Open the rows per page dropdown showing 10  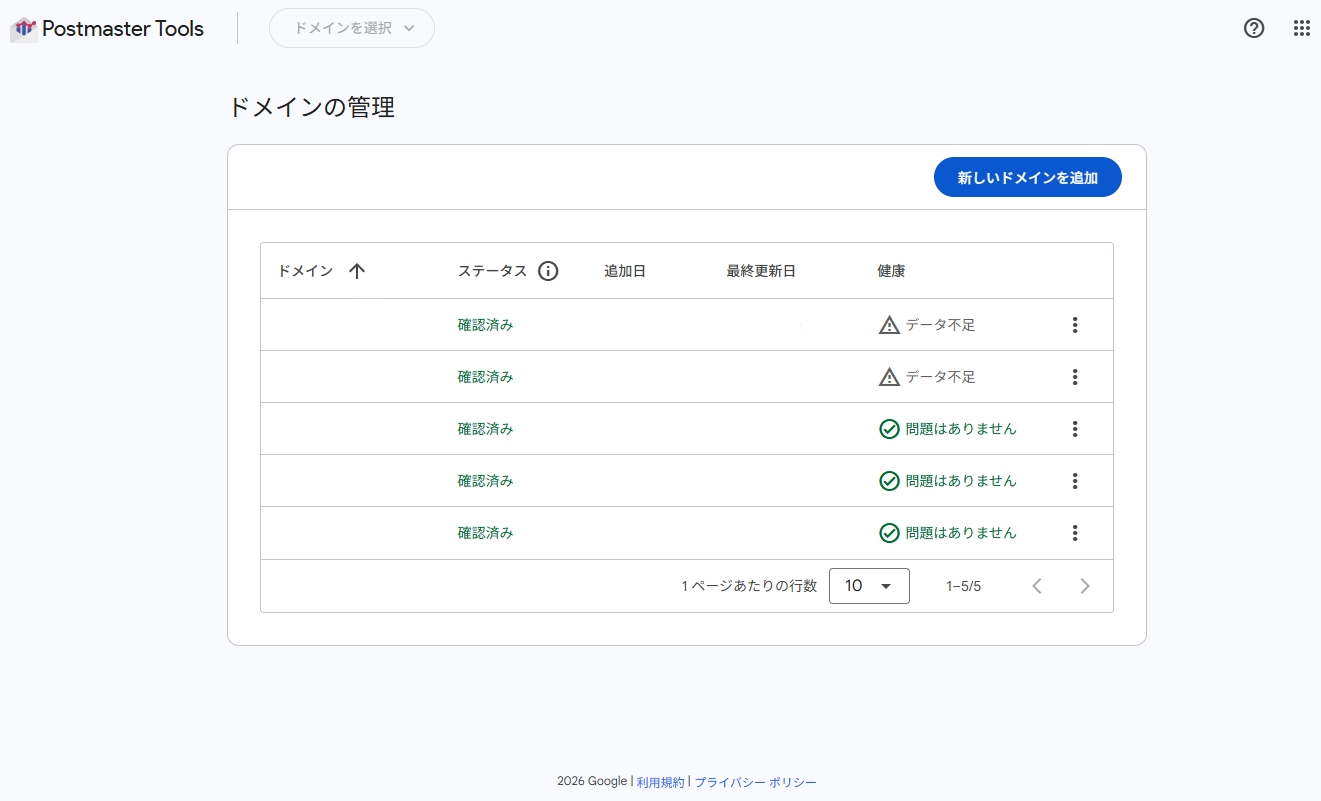(869, 586)
